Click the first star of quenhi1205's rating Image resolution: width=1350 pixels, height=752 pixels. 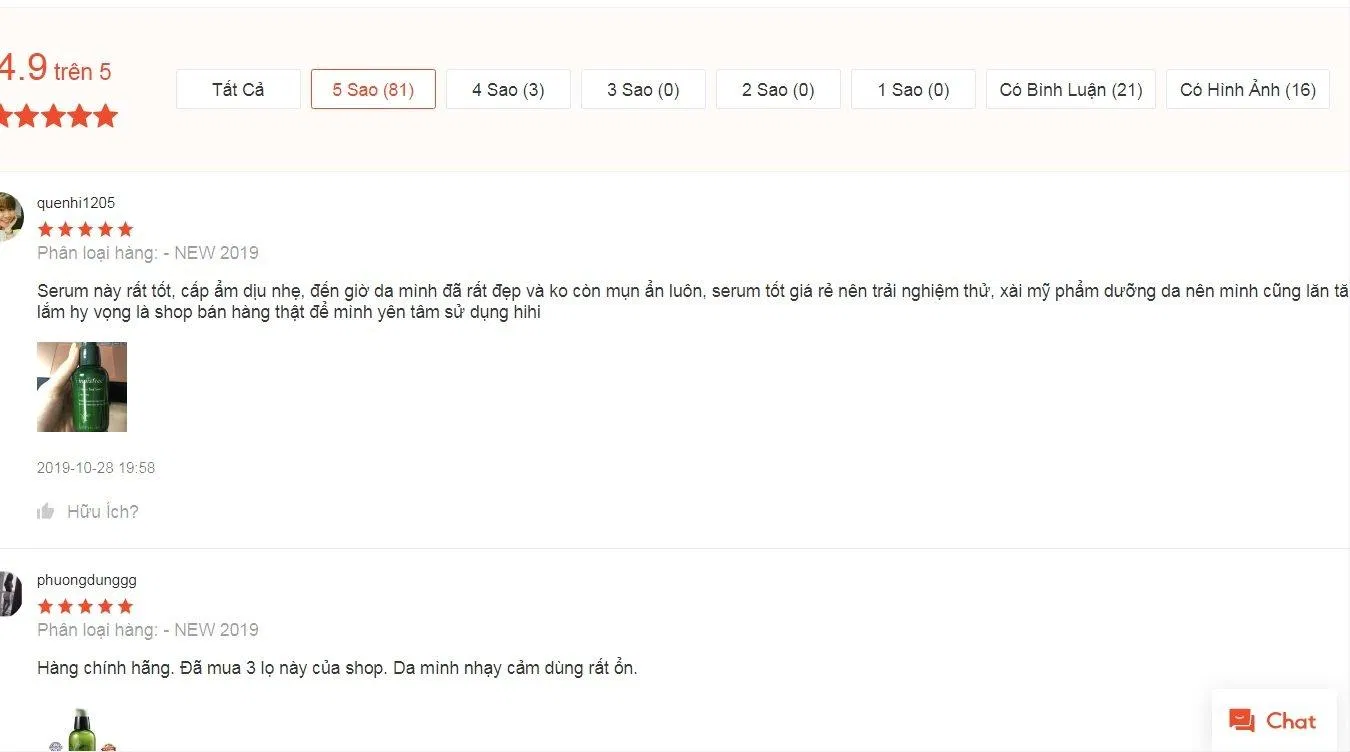[45, 229]
